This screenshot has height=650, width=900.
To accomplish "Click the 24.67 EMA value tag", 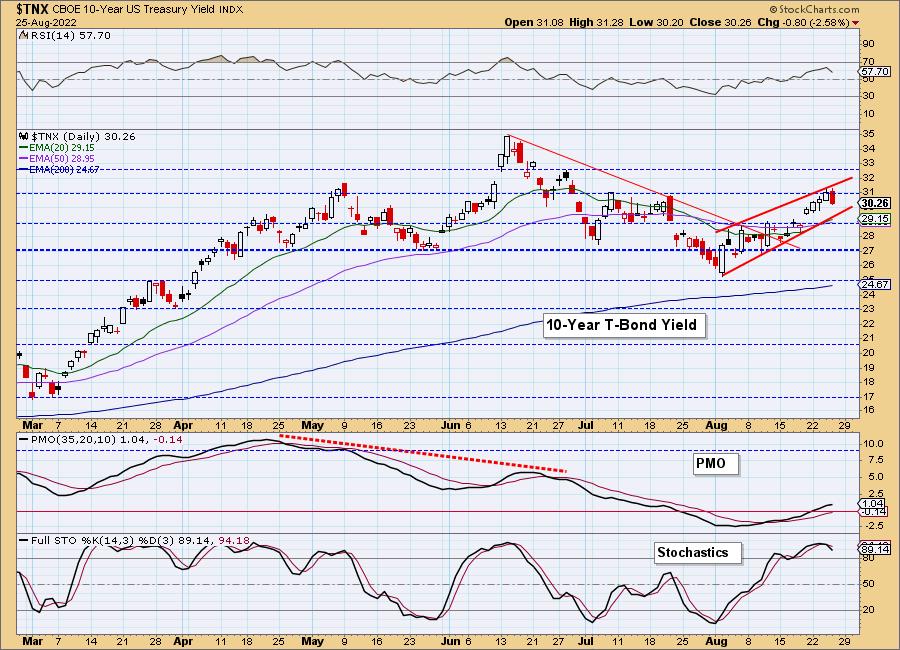I will 875,284.
